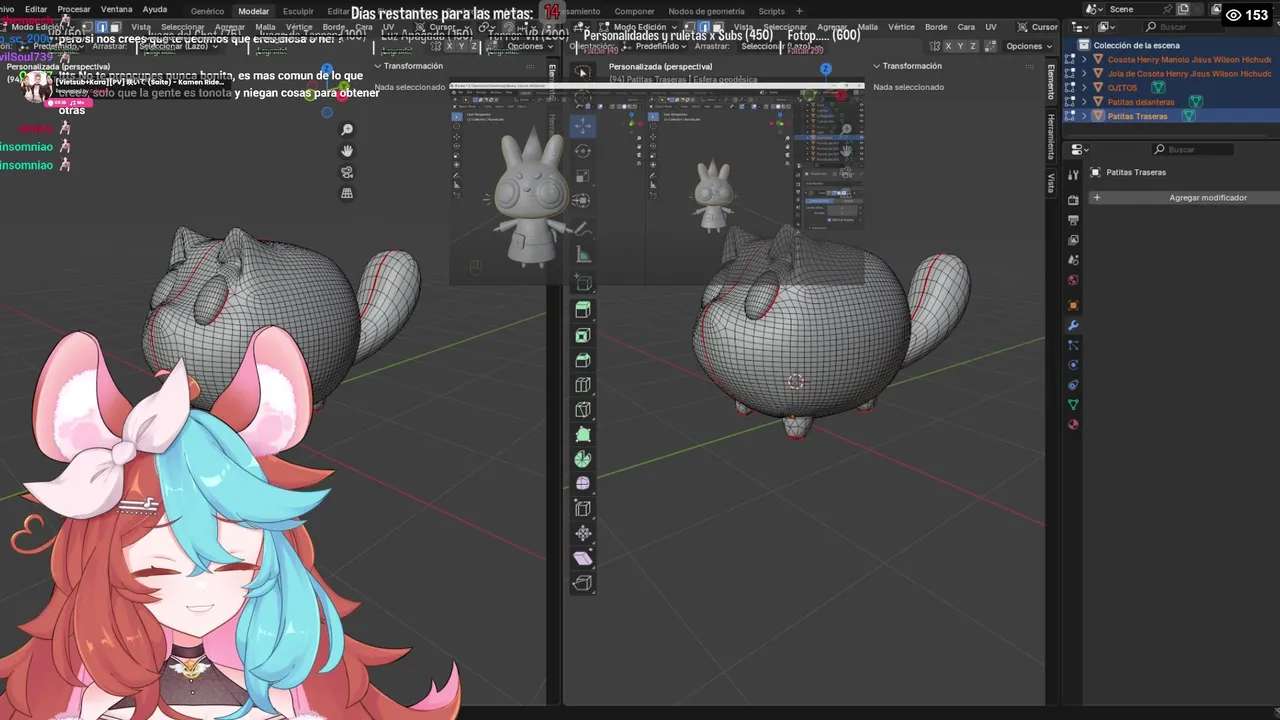Select the Loop Cut tool
Screen dimensions: 1280x720
583,385
